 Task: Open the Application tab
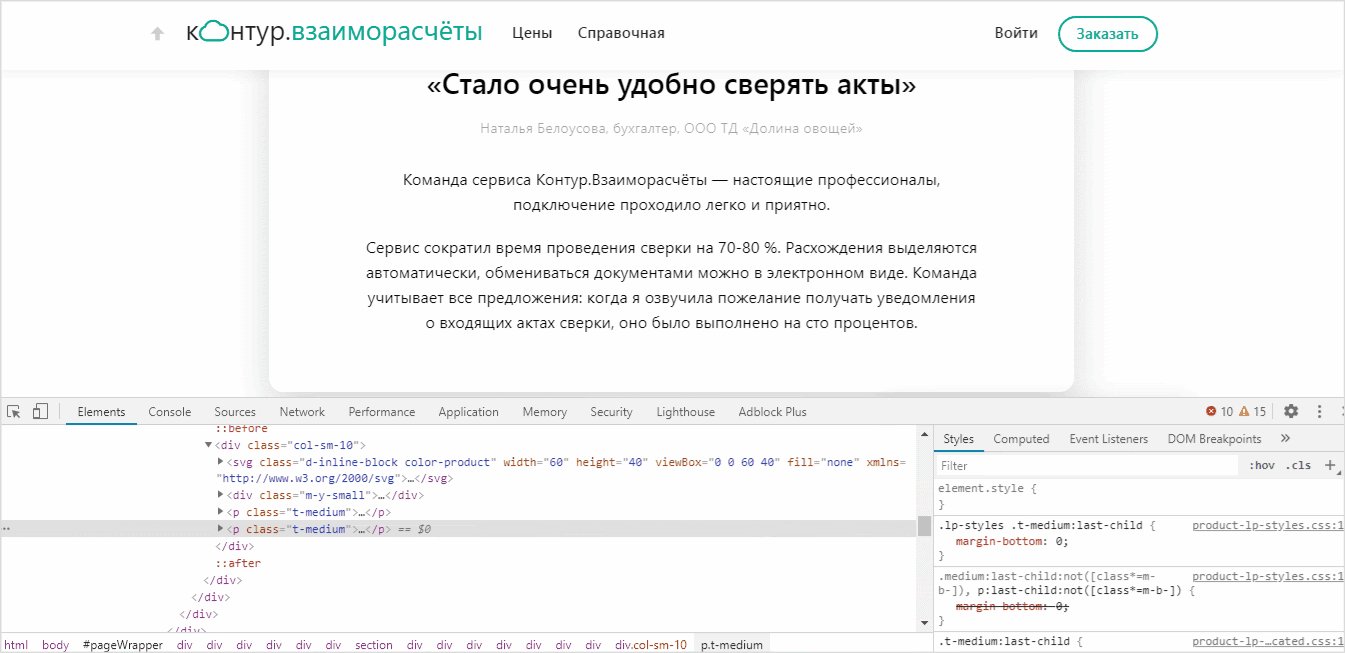tap(468, 411)
